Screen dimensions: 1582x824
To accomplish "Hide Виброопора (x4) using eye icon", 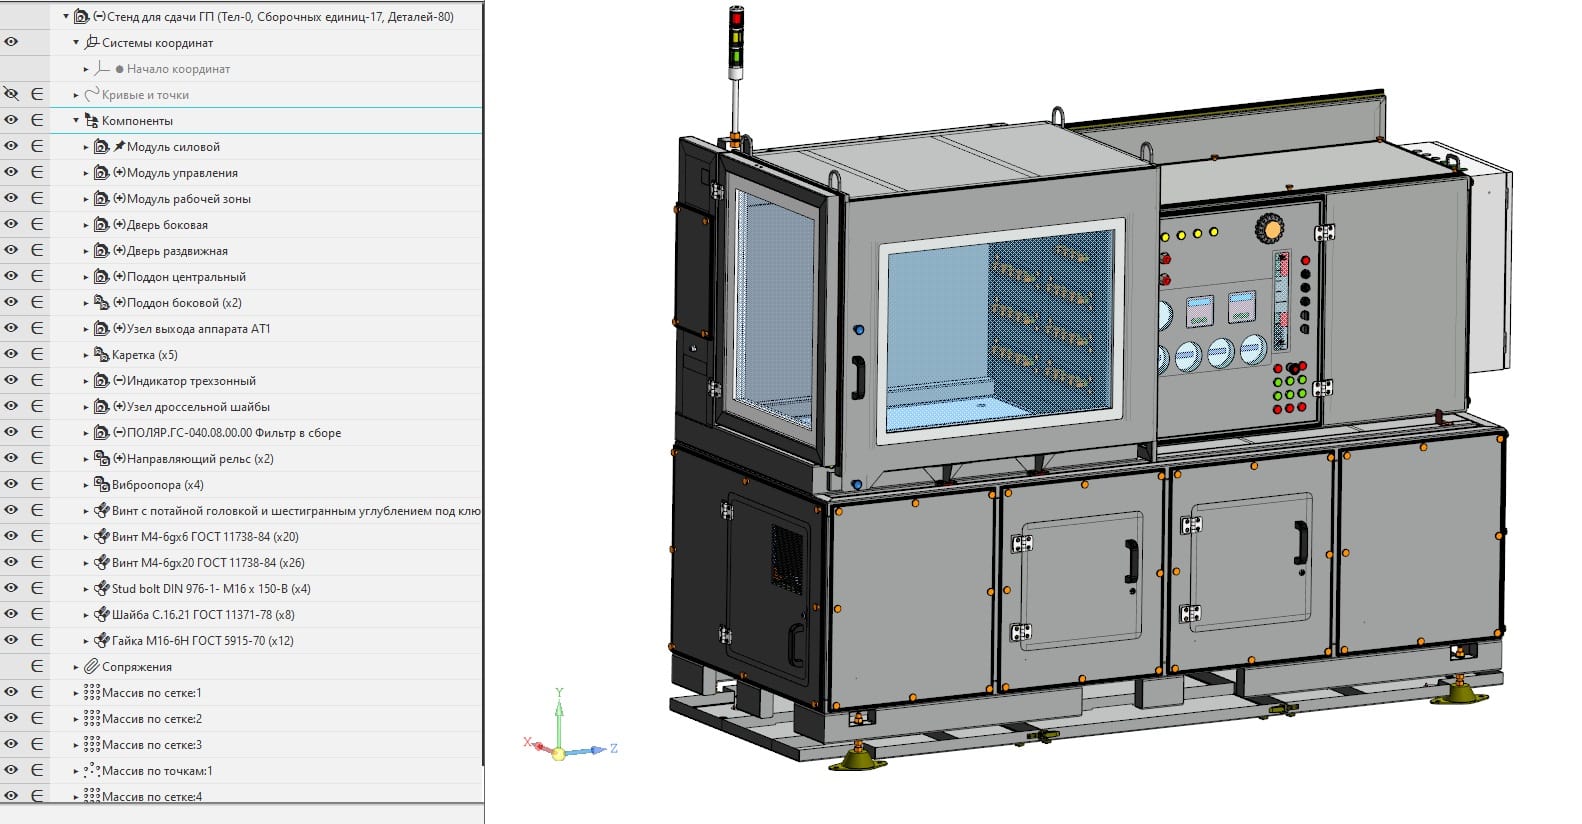I will point(11,485).
